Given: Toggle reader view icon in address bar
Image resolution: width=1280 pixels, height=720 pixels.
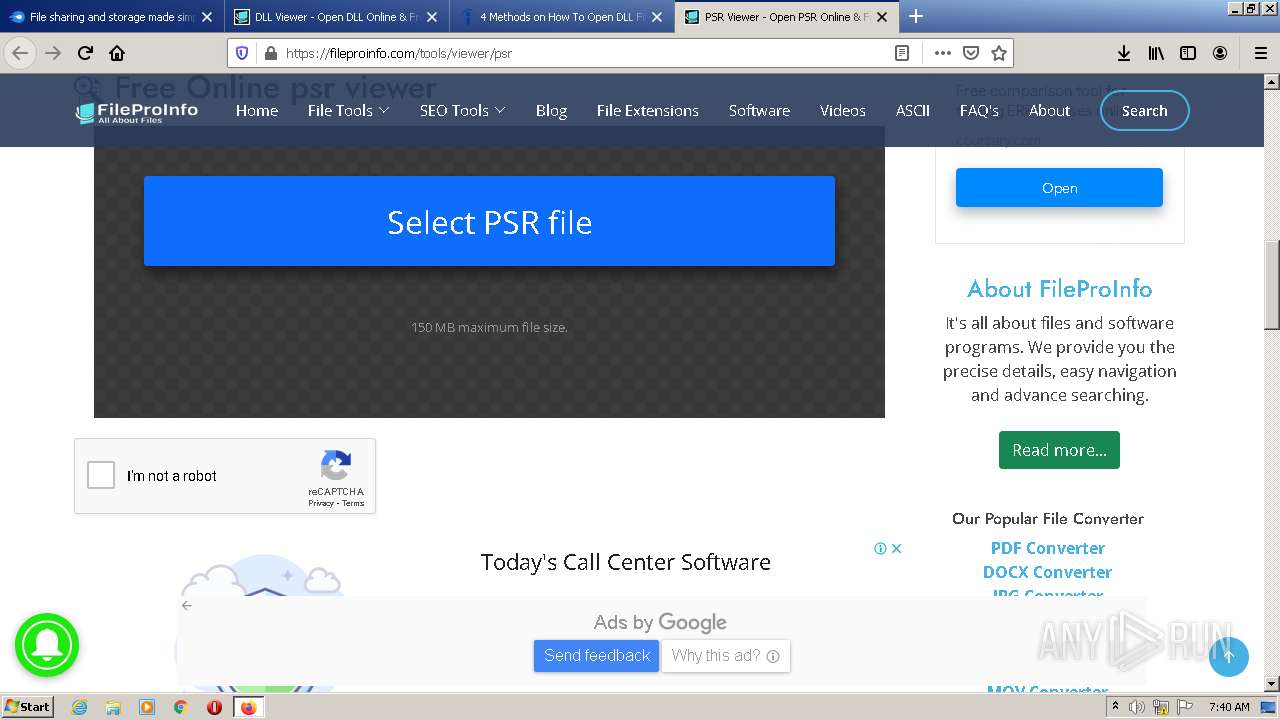Looking at the screenshot, I should pyautogui.click(x=902, y=53).
